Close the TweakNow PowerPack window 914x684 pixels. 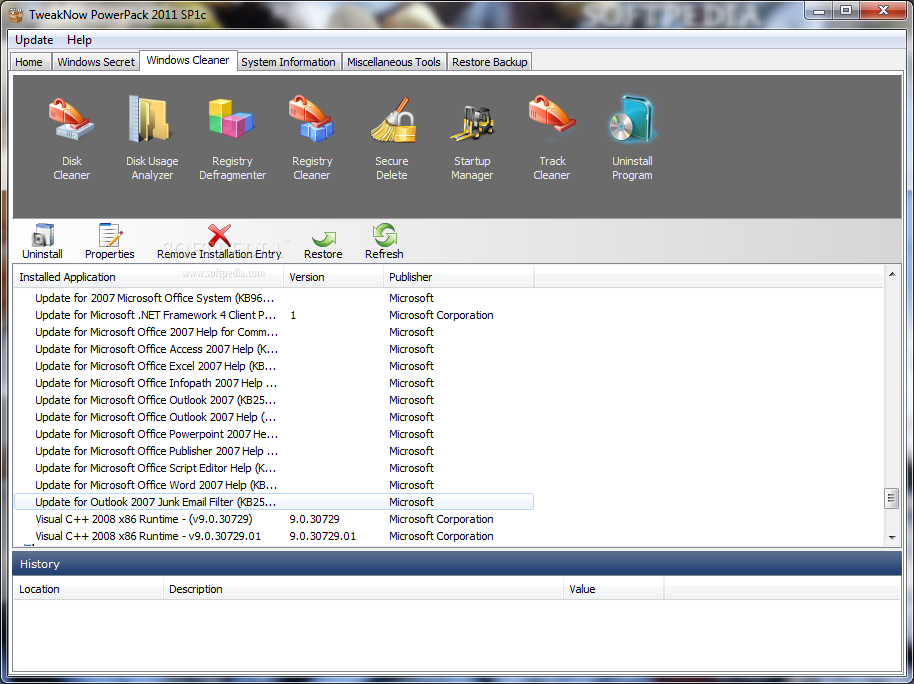pyautogui.click(x=884, y=10)
